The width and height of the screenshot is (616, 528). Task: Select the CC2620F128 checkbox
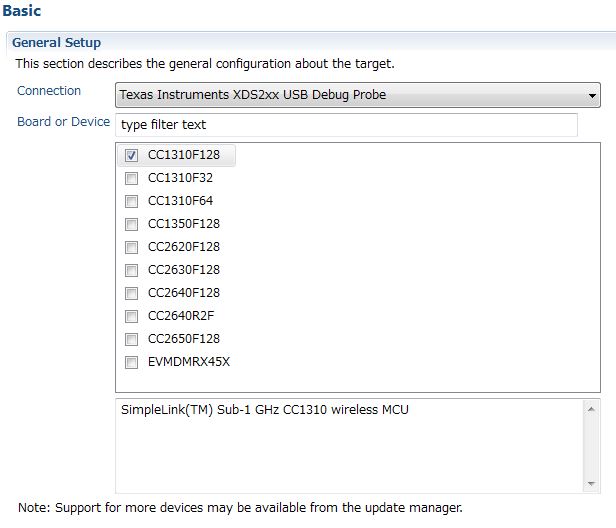tap(131, 247)
